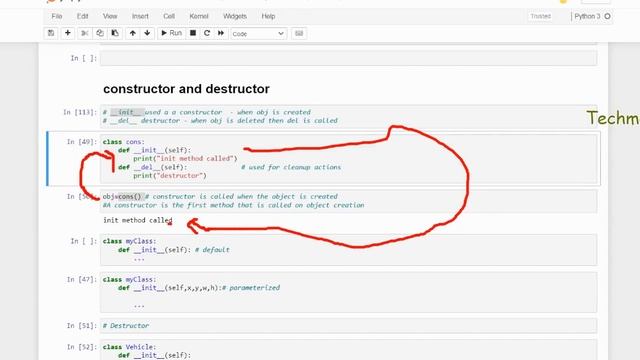Viewport: 640px width, 360px height.
Task: Cut selected cells with scissors icon
Action: point(84,33)
